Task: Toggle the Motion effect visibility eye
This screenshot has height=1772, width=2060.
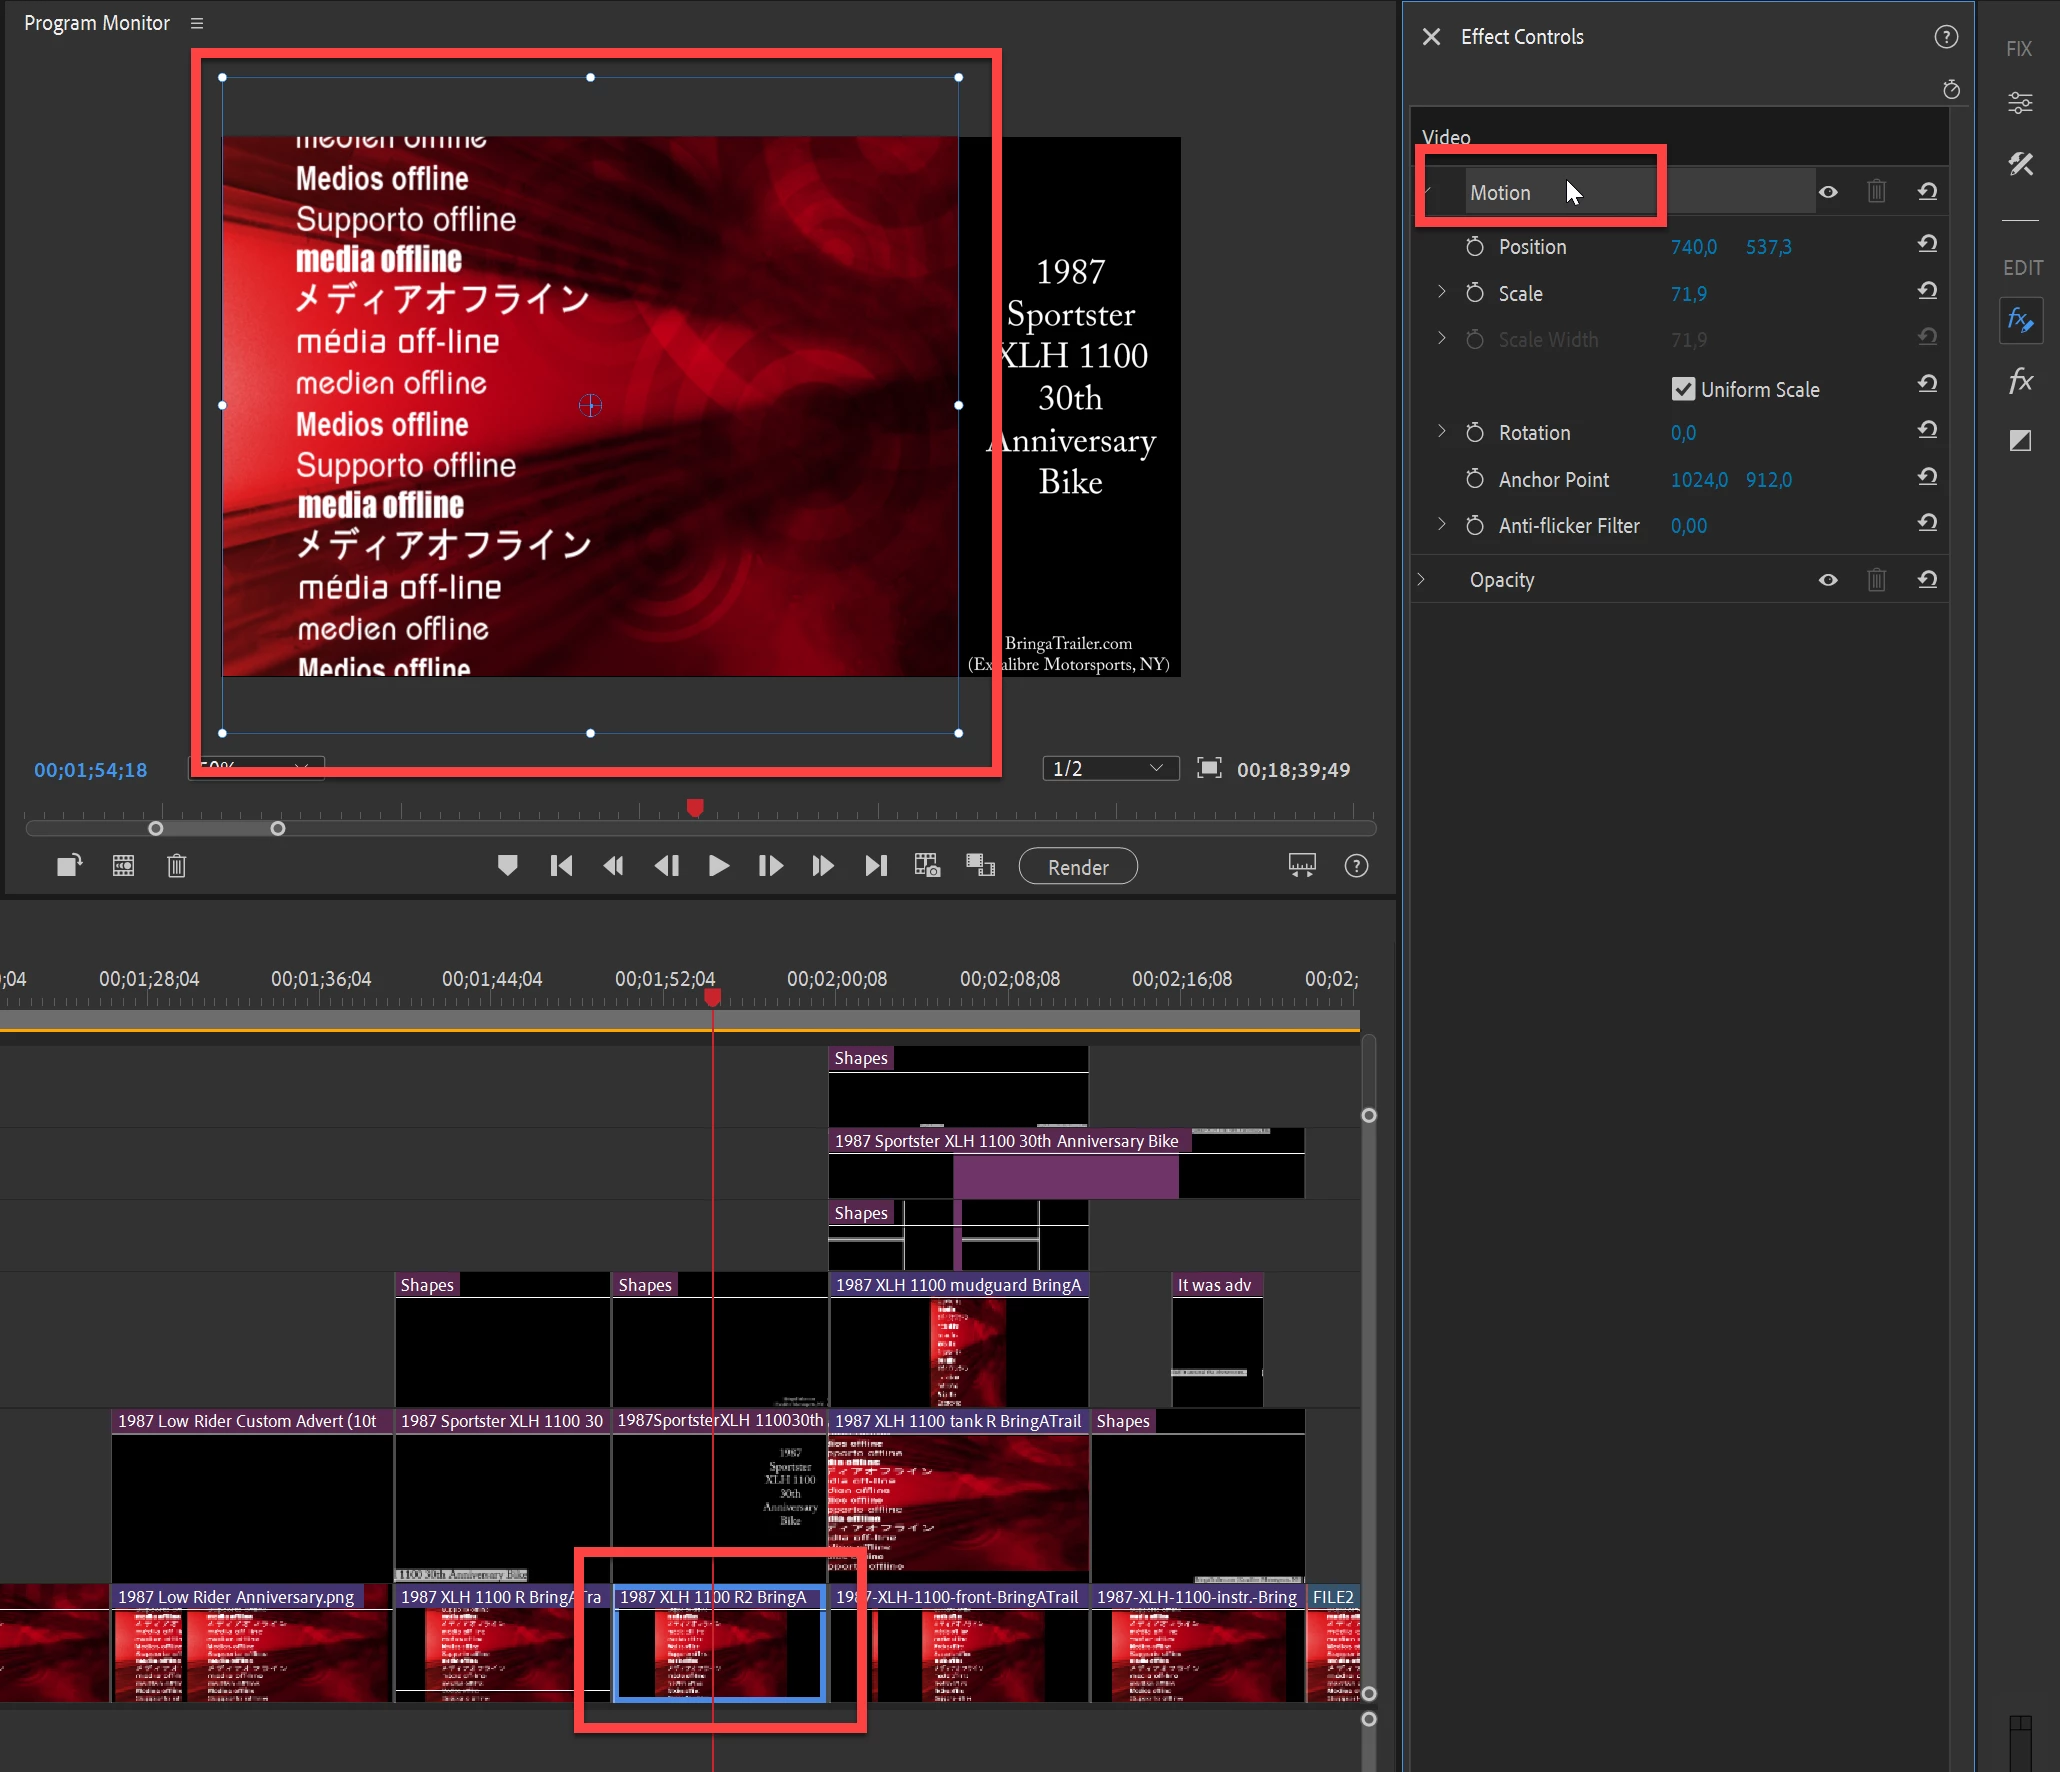Action: click(x=1827, y=192)
